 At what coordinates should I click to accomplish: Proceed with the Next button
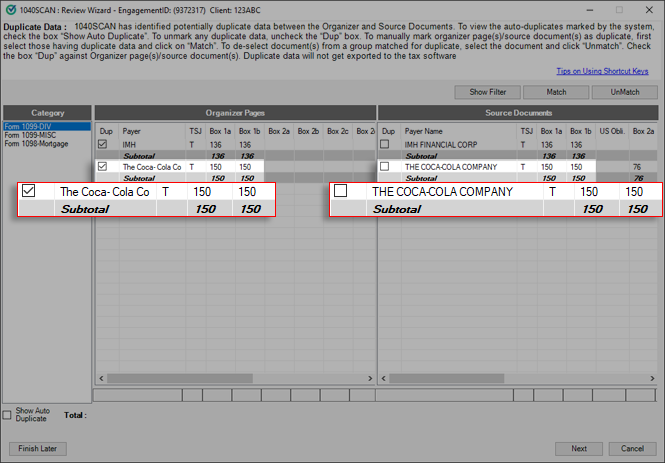[579, 449]
